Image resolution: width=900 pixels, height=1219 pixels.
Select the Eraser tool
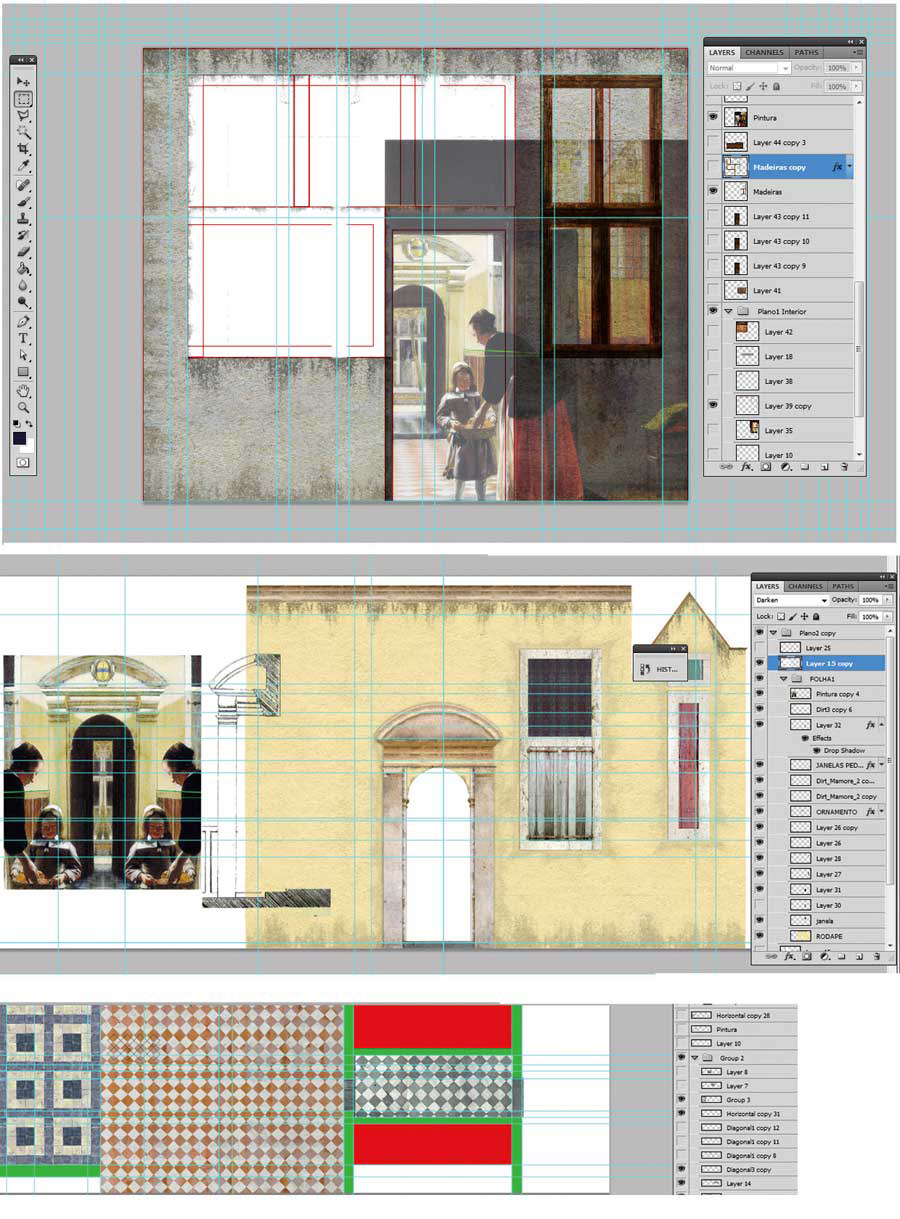(23, 252)
